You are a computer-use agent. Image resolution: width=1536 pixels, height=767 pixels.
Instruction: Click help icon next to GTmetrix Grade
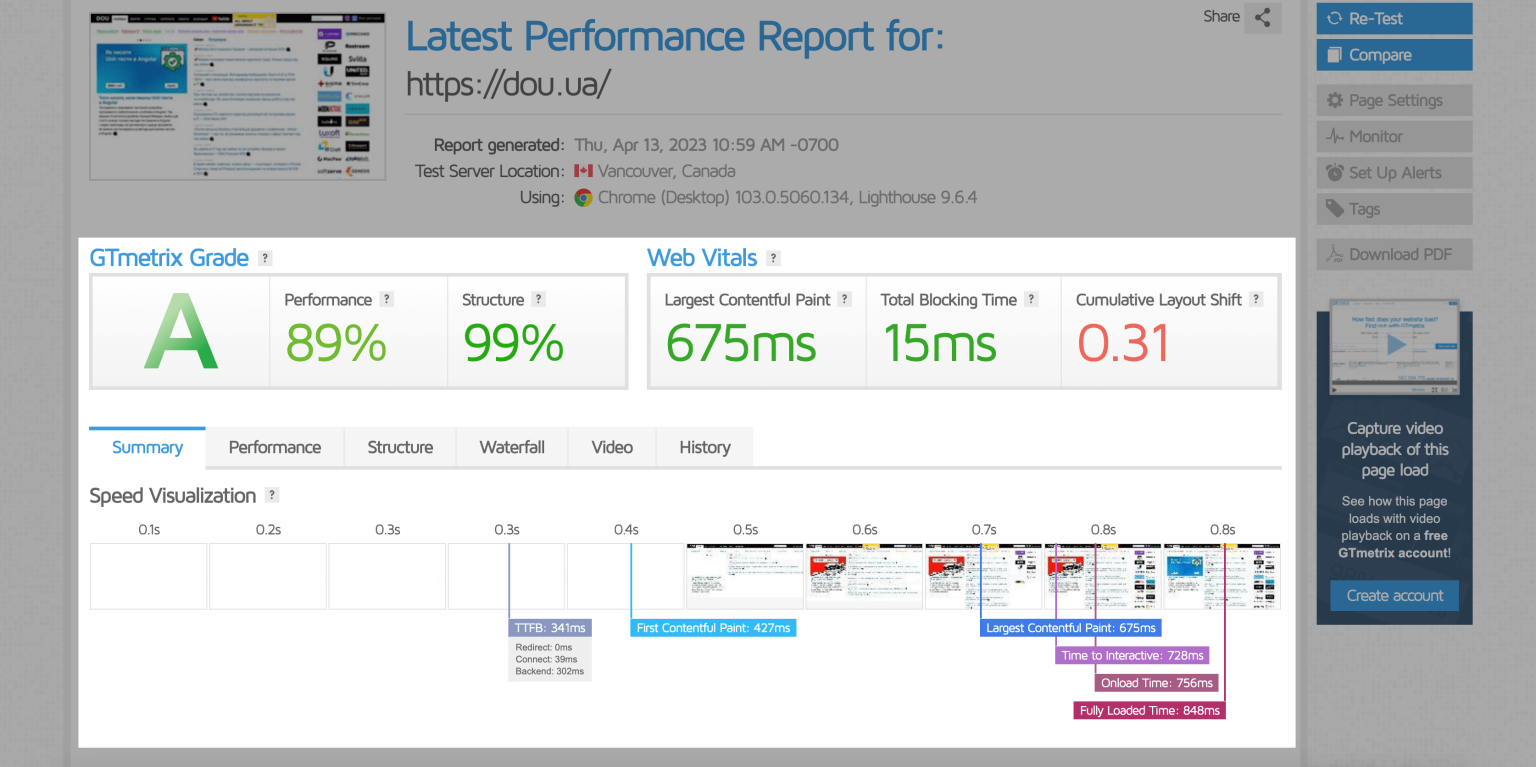click(265, 258)
